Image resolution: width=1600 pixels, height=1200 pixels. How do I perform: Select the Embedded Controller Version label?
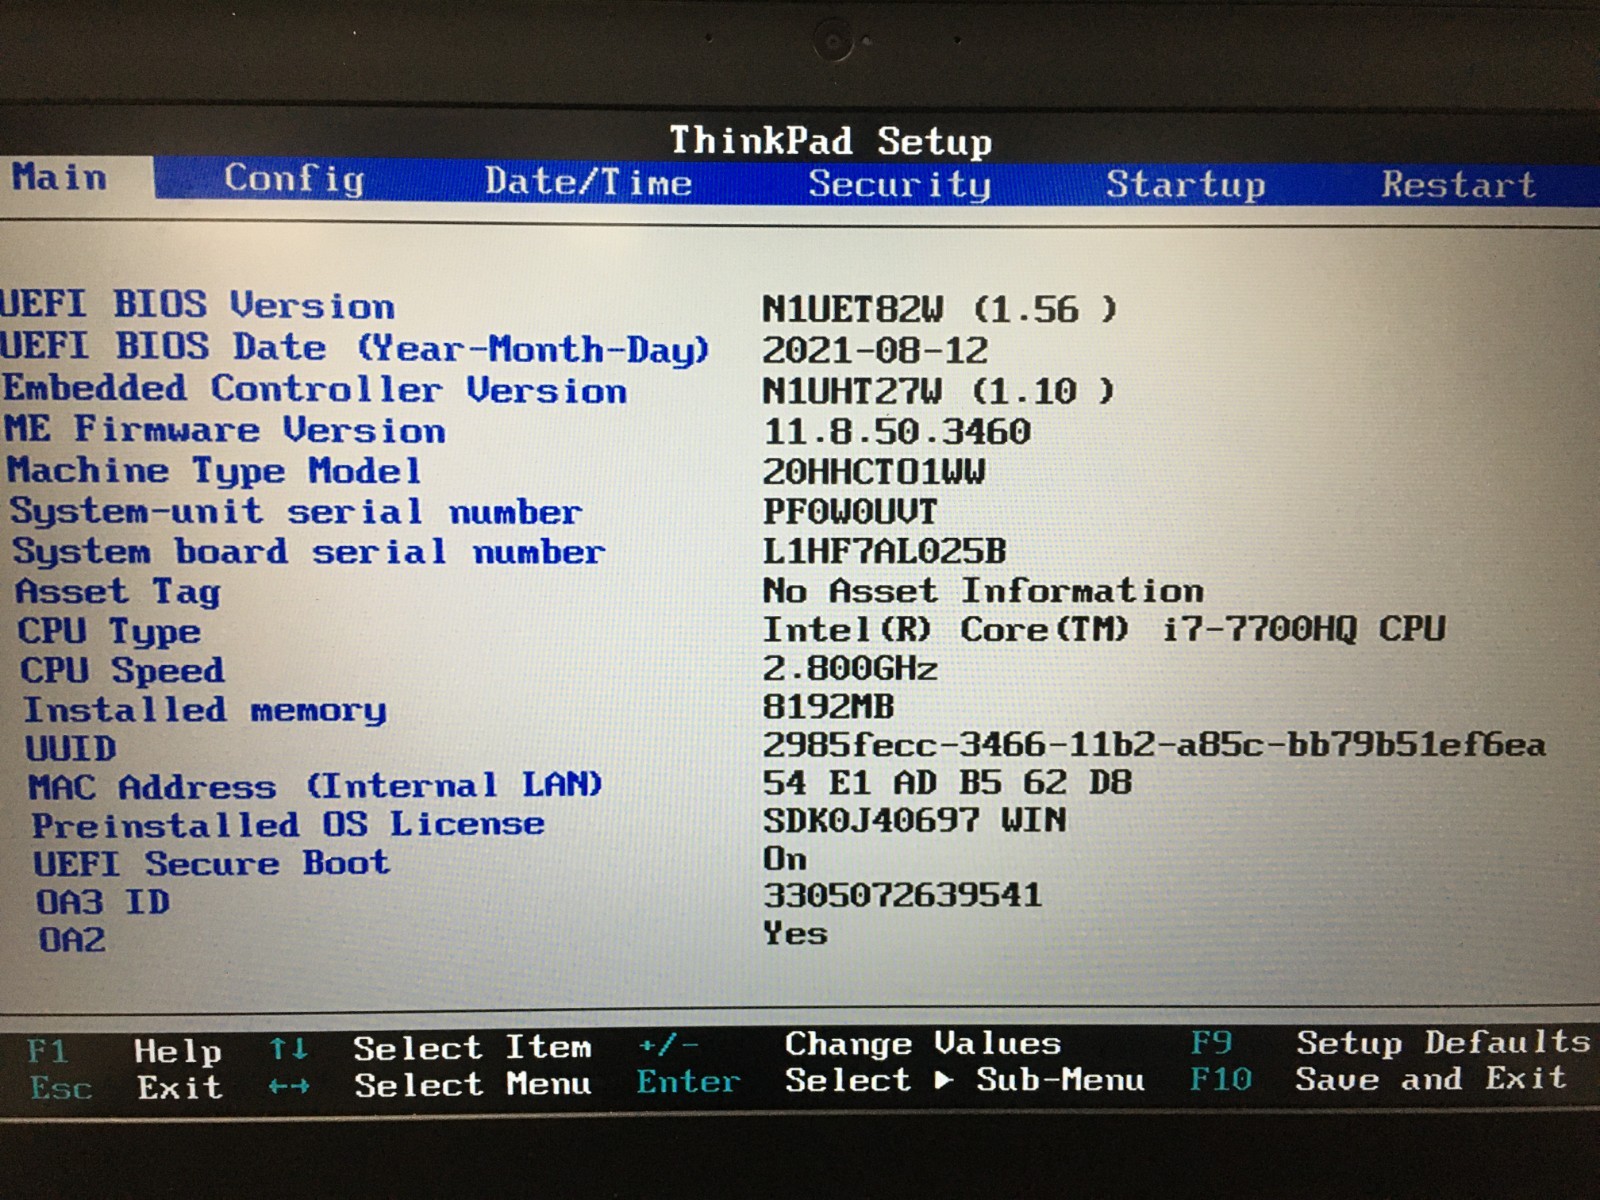(315, 389)
